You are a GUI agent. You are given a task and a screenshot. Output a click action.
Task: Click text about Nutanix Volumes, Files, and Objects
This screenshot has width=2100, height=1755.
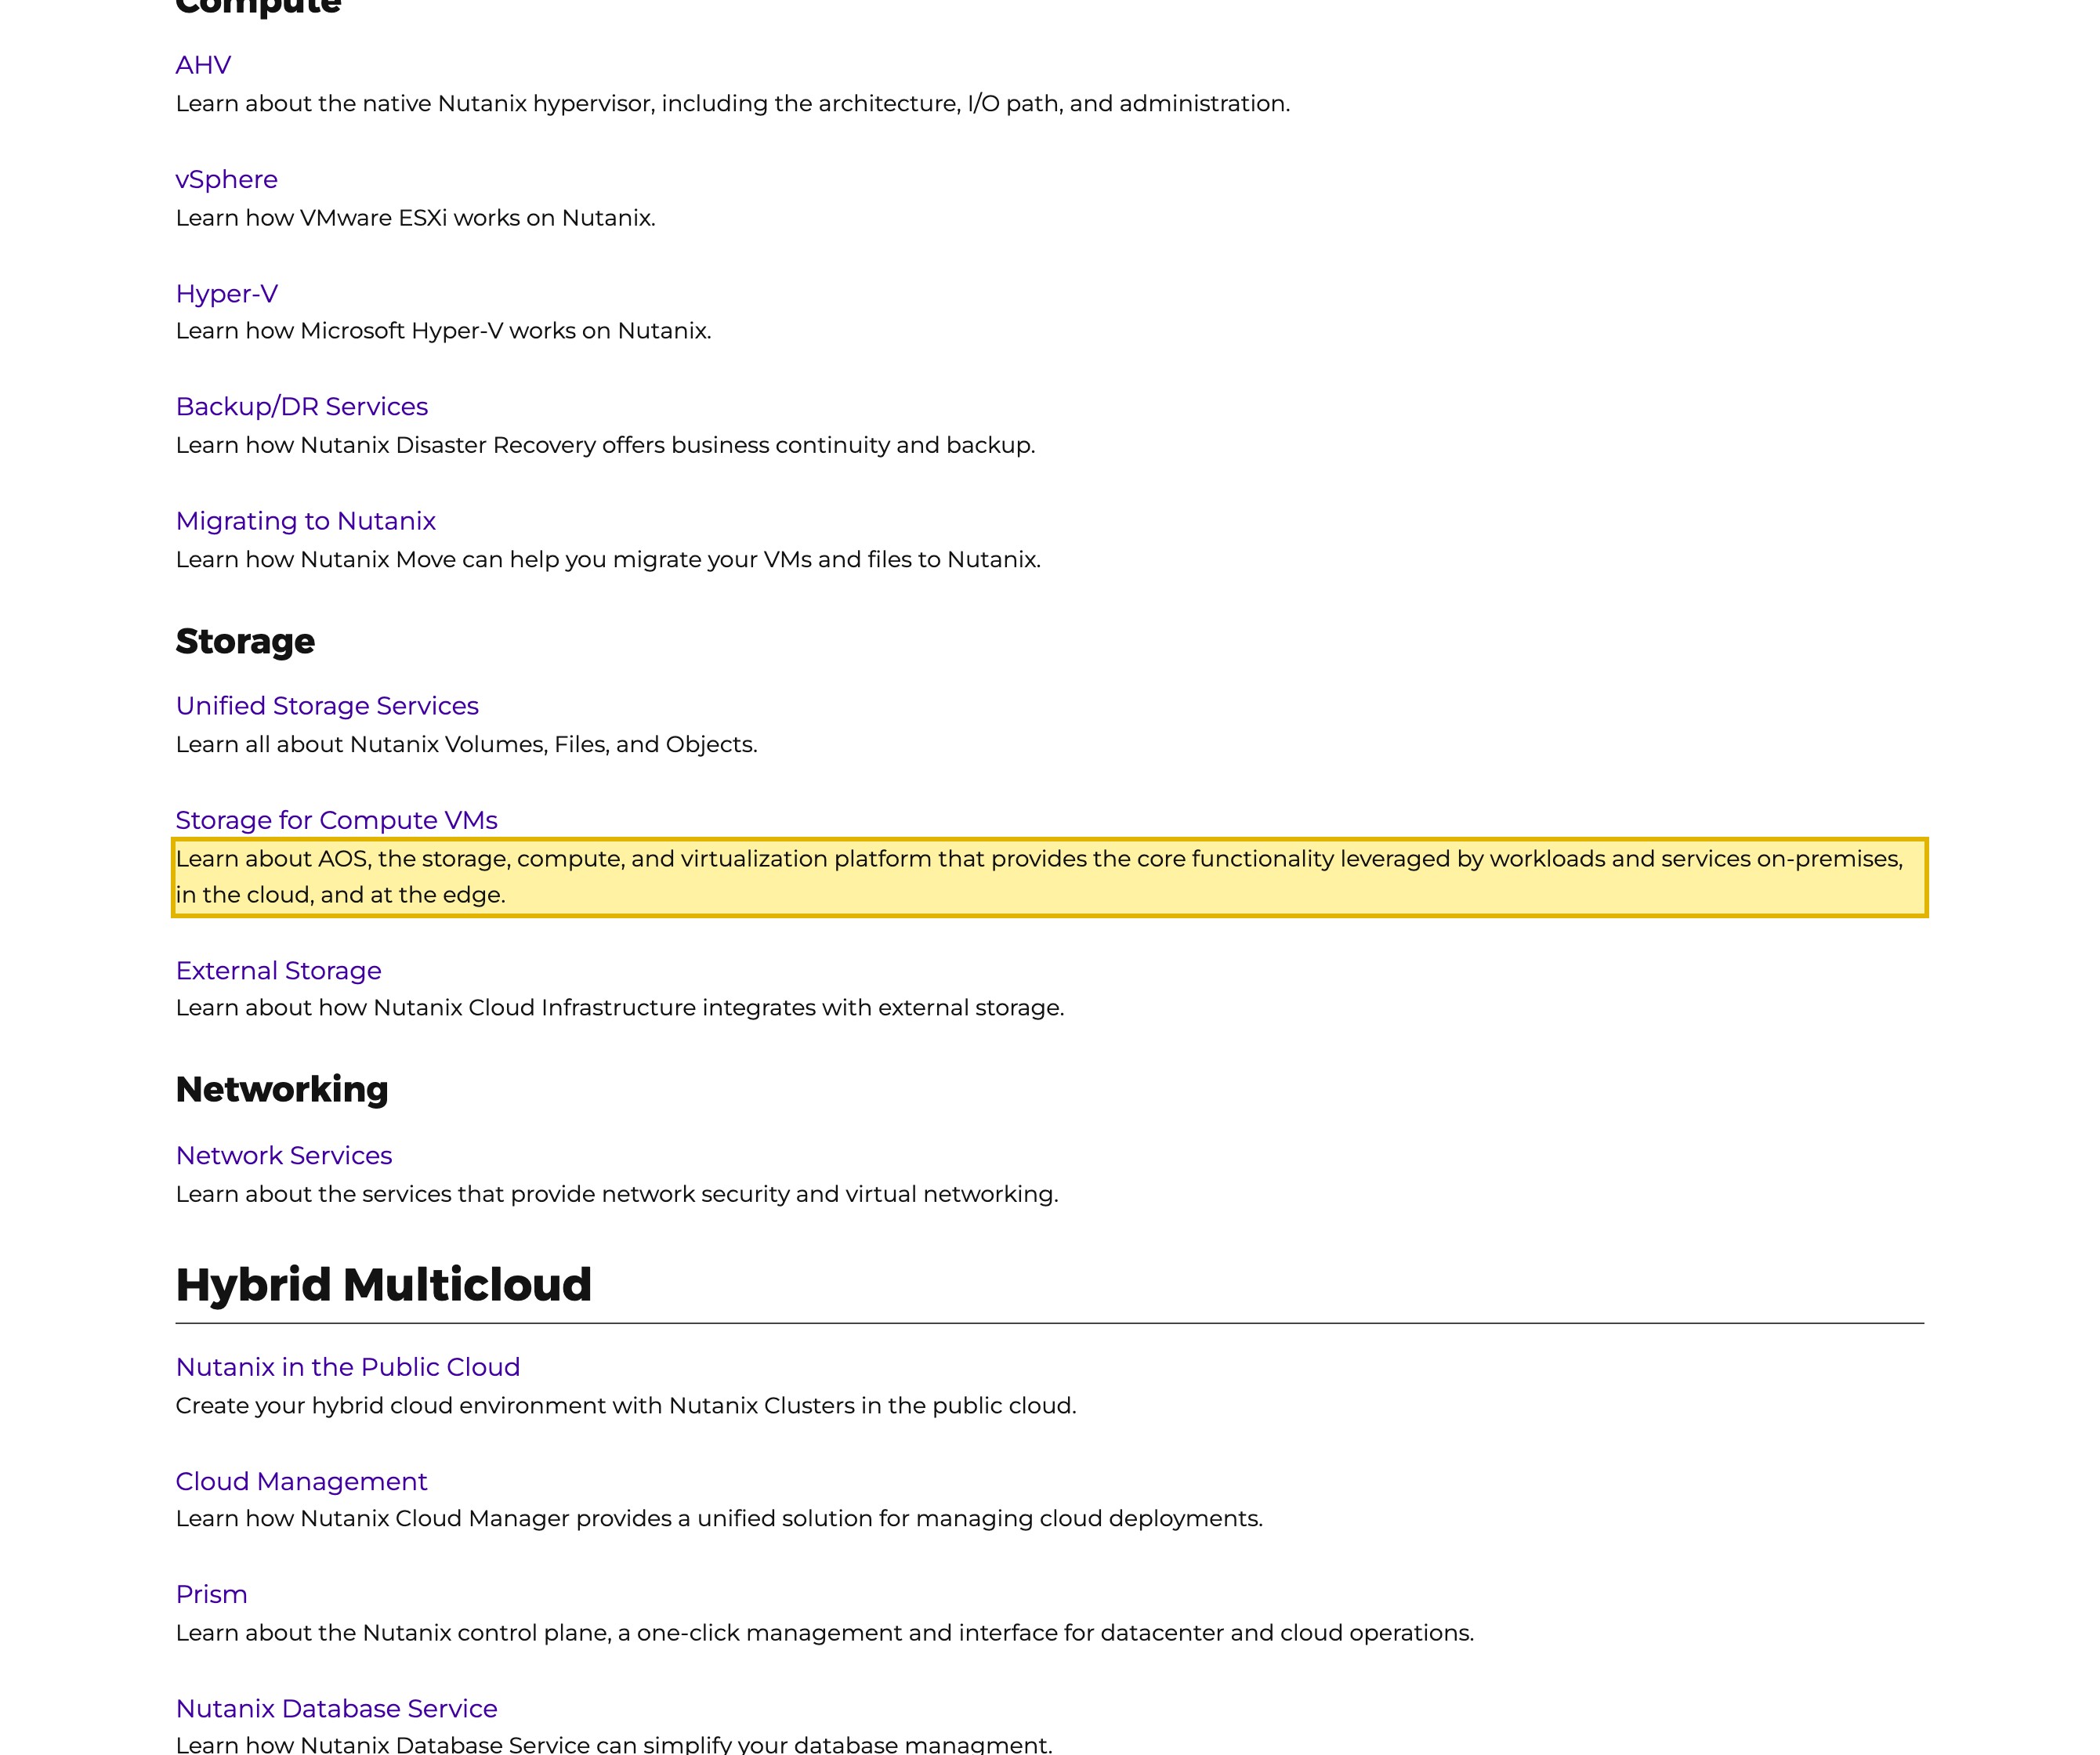coord(466,745)
